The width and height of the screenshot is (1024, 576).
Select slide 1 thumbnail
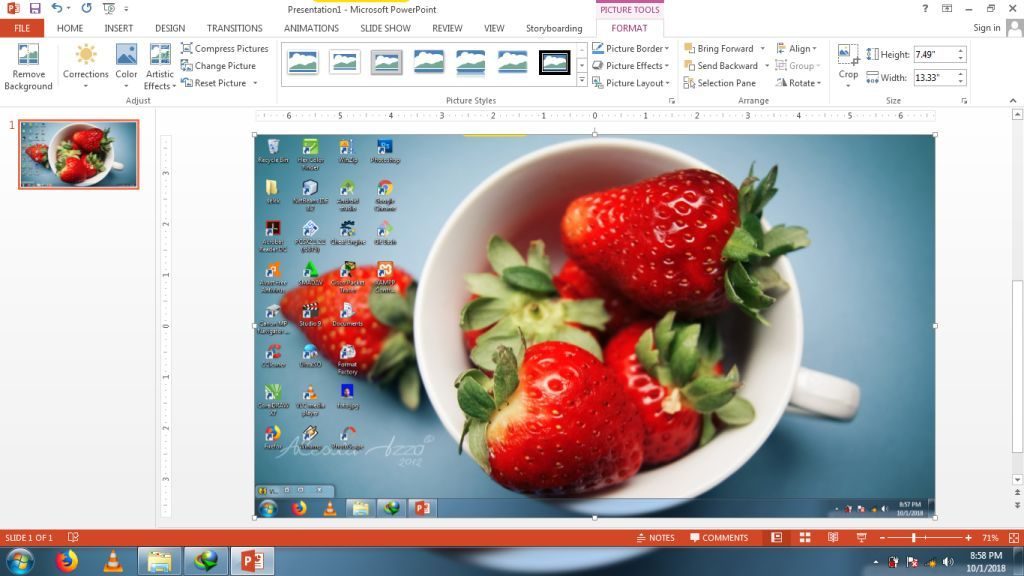coord(78,154)
